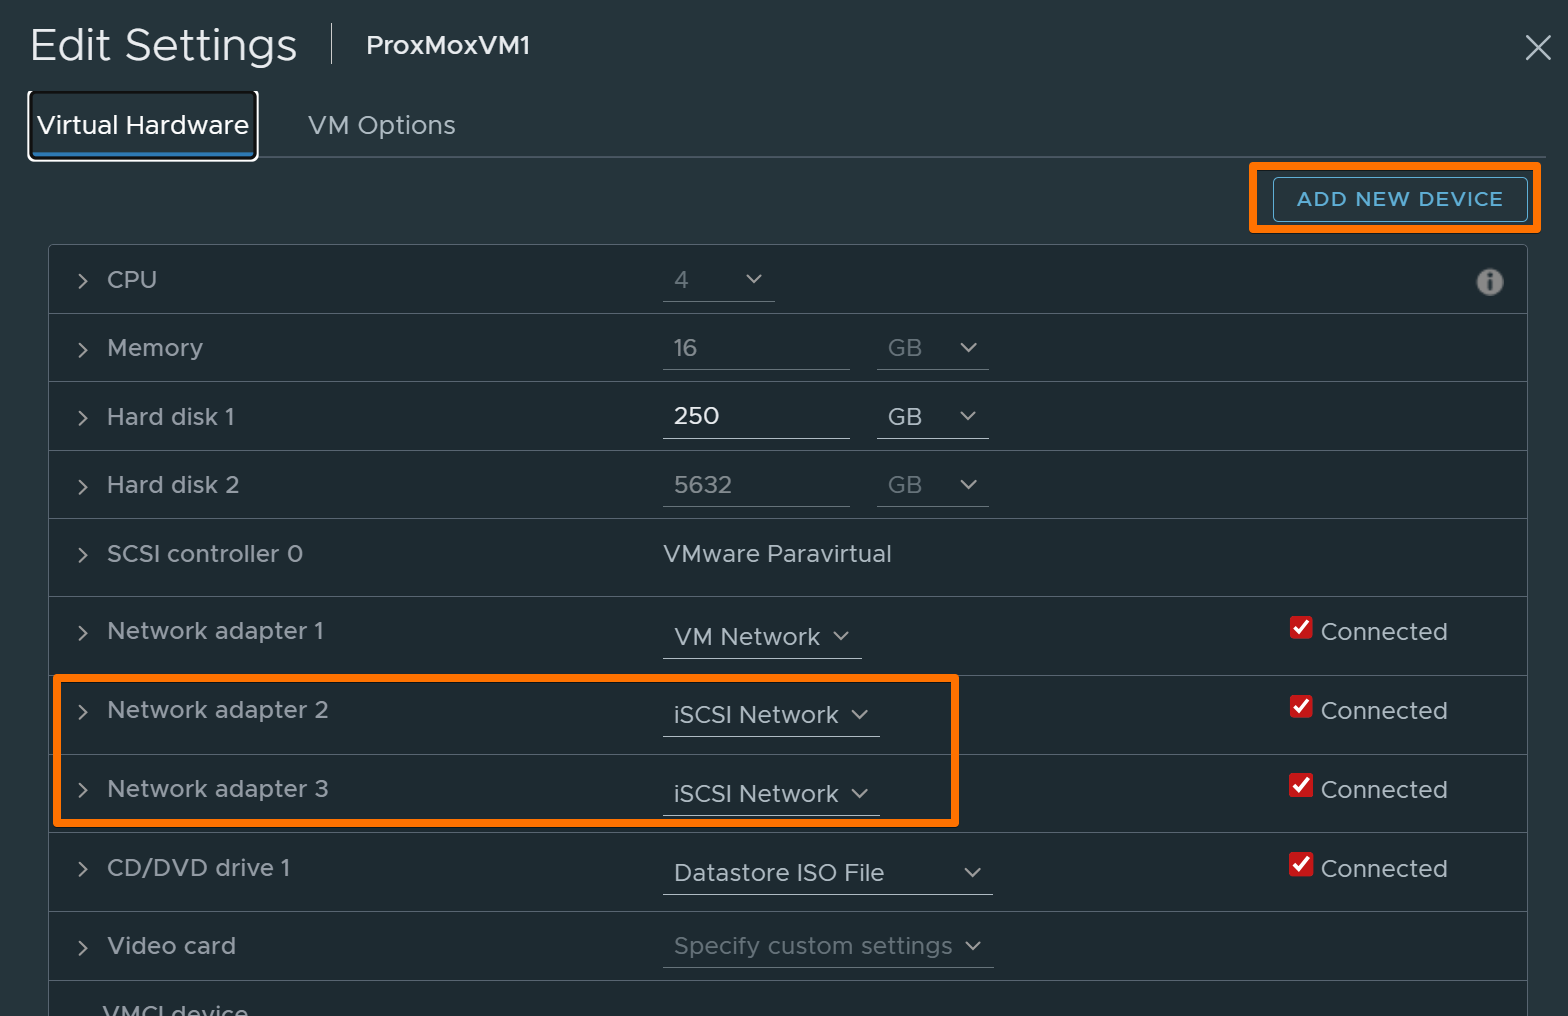Expand the Memory settings row
1568x1016 pixels.
click(x=83, y=349)
